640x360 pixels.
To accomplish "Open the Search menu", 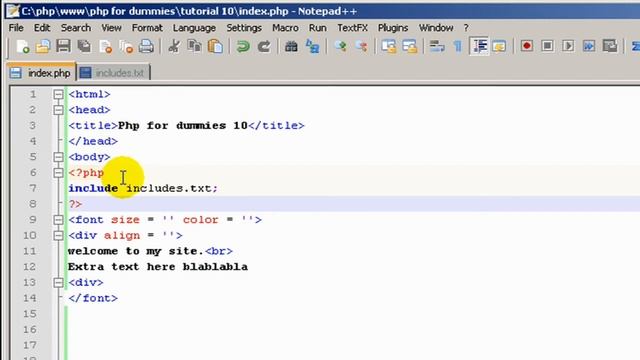I will coord(76,28).
